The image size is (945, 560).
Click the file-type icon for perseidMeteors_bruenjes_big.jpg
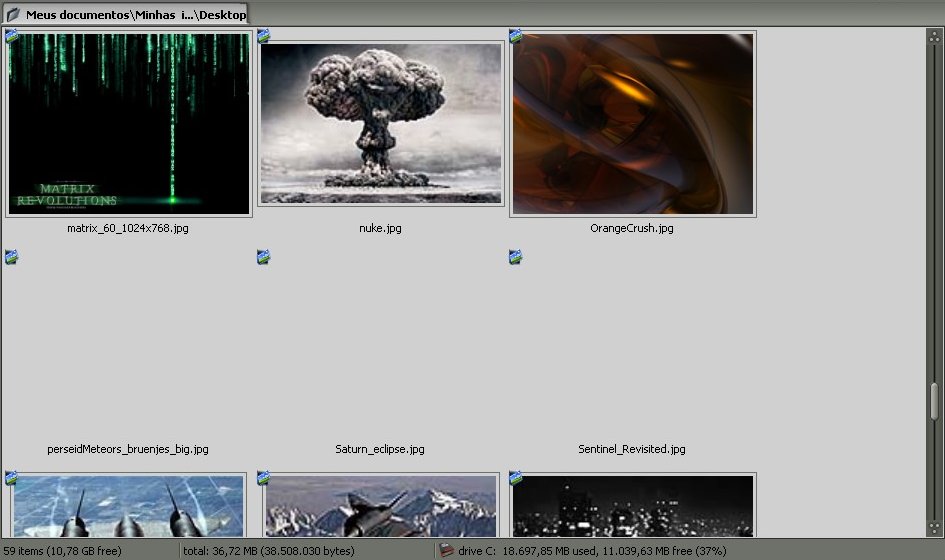12,257
